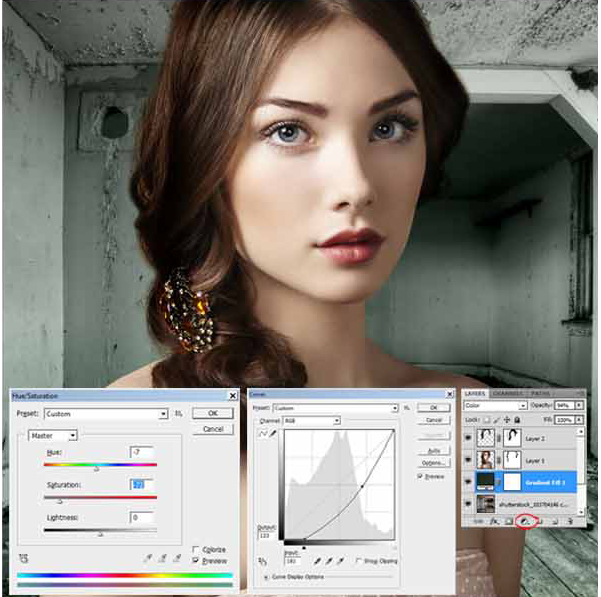Click the Lightness value input field
This screenshot has height=597, width=601.
[x=141, y=518]
